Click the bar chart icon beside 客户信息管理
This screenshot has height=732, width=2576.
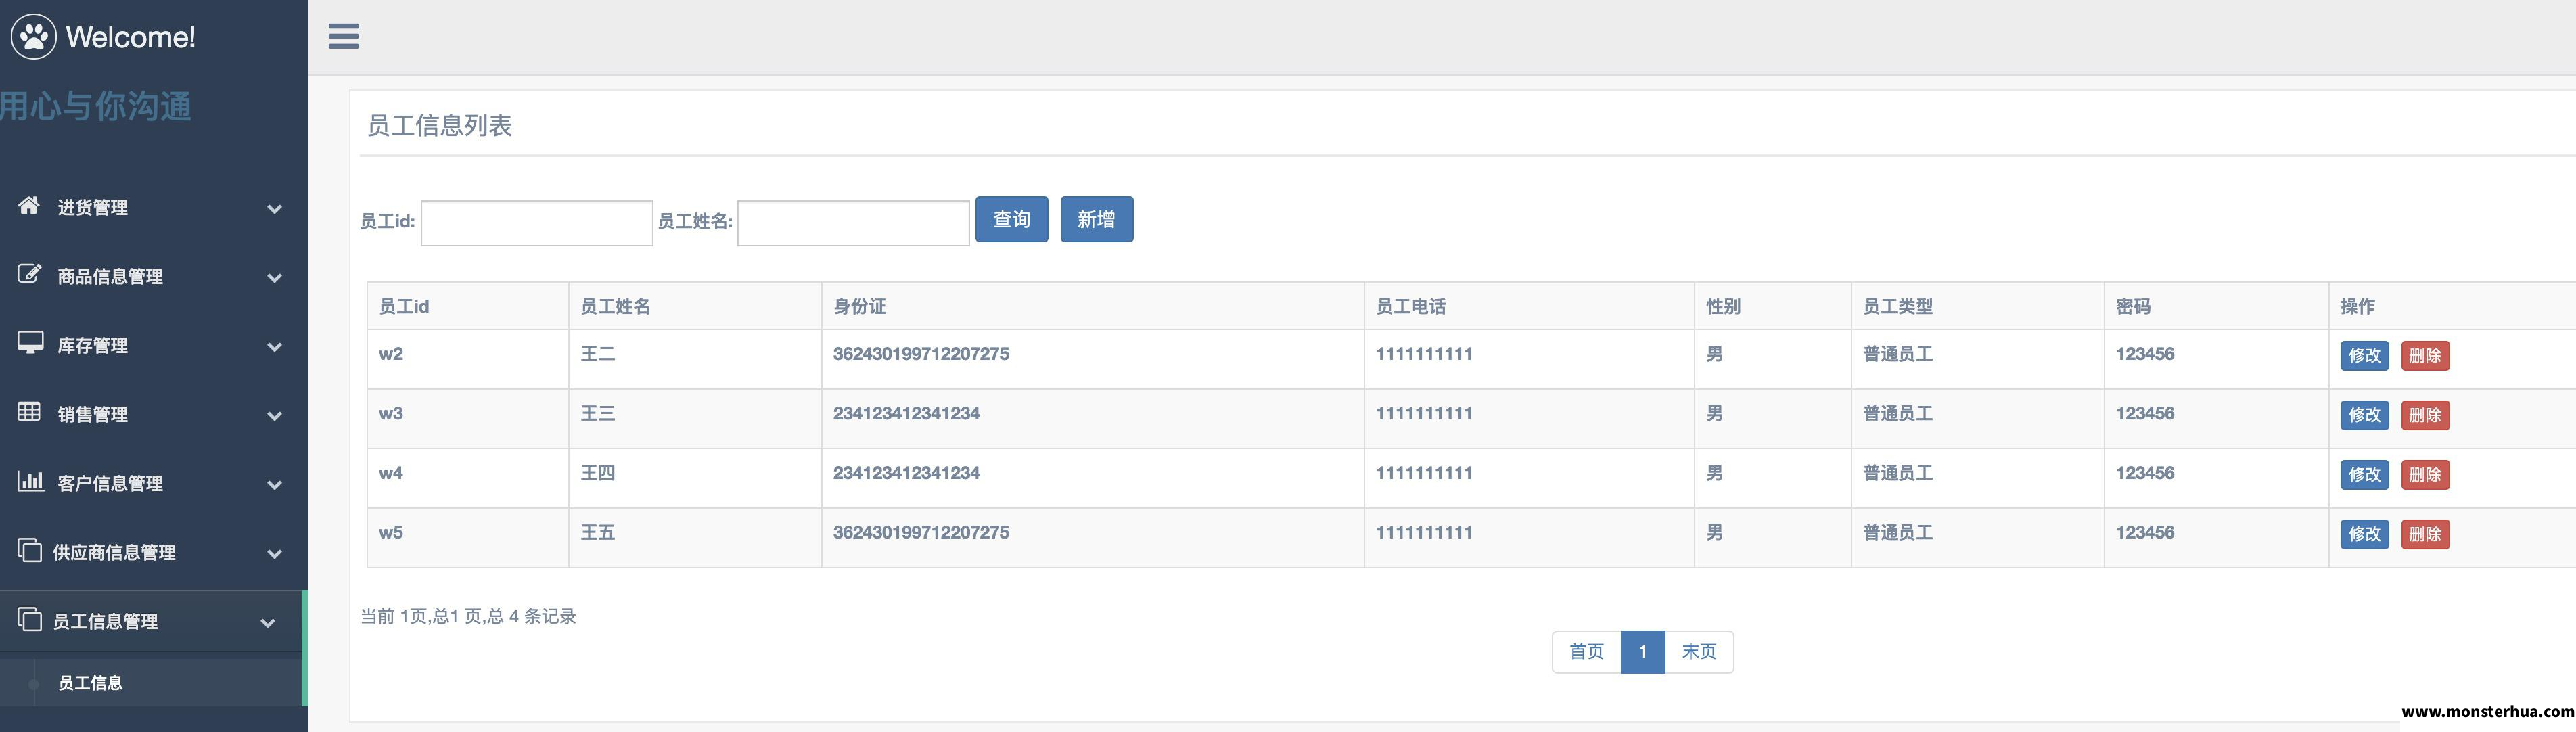[x=30, y=481]
